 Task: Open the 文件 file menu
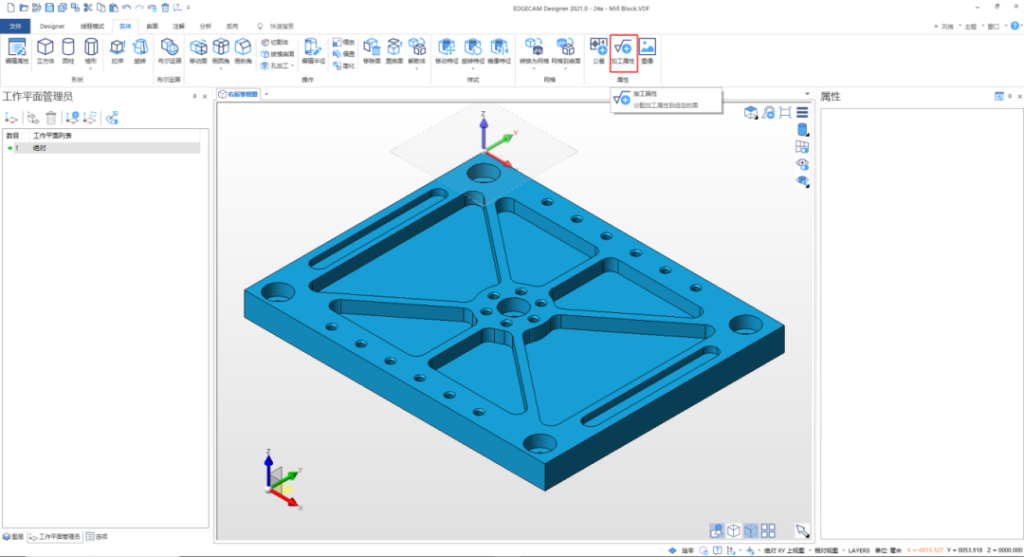(x=16, y=25)
